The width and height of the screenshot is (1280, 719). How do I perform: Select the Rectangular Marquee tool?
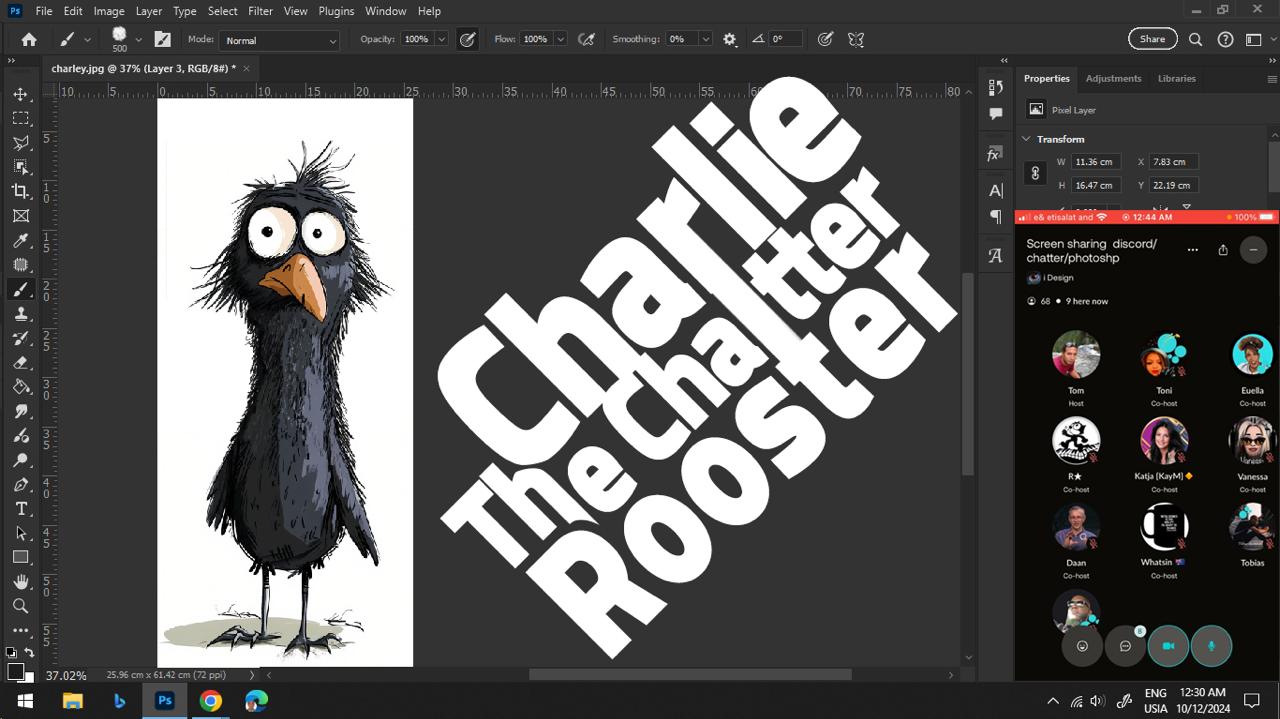pyautogui.click(x=21, y=118)
